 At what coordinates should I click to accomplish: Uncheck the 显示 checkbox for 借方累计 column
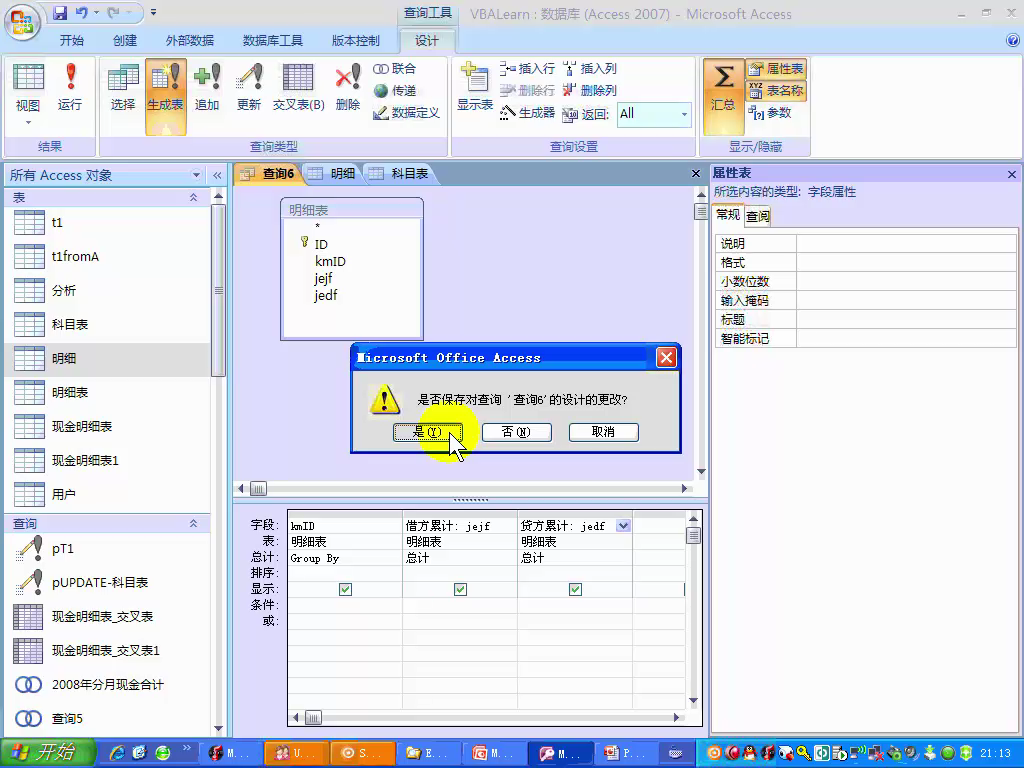tap(460, 589)
